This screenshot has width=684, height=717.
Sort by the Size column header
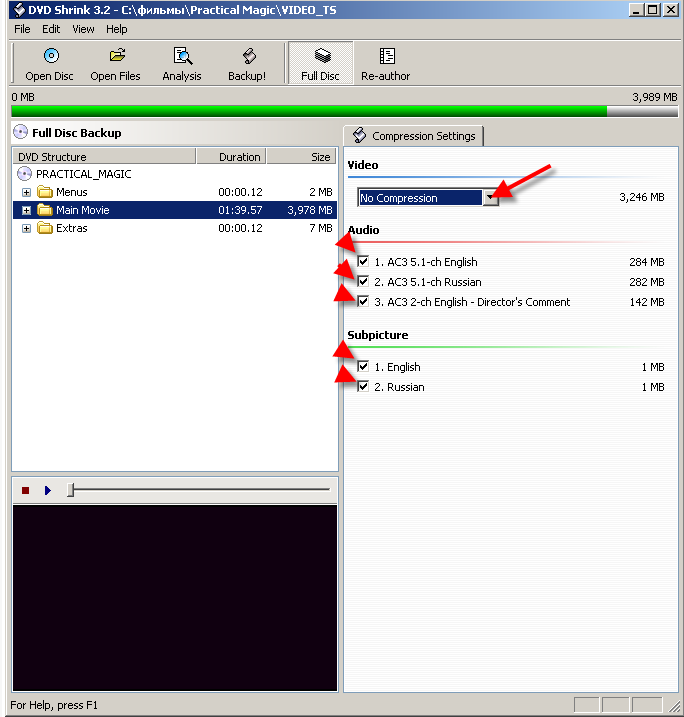click(301, 156)
